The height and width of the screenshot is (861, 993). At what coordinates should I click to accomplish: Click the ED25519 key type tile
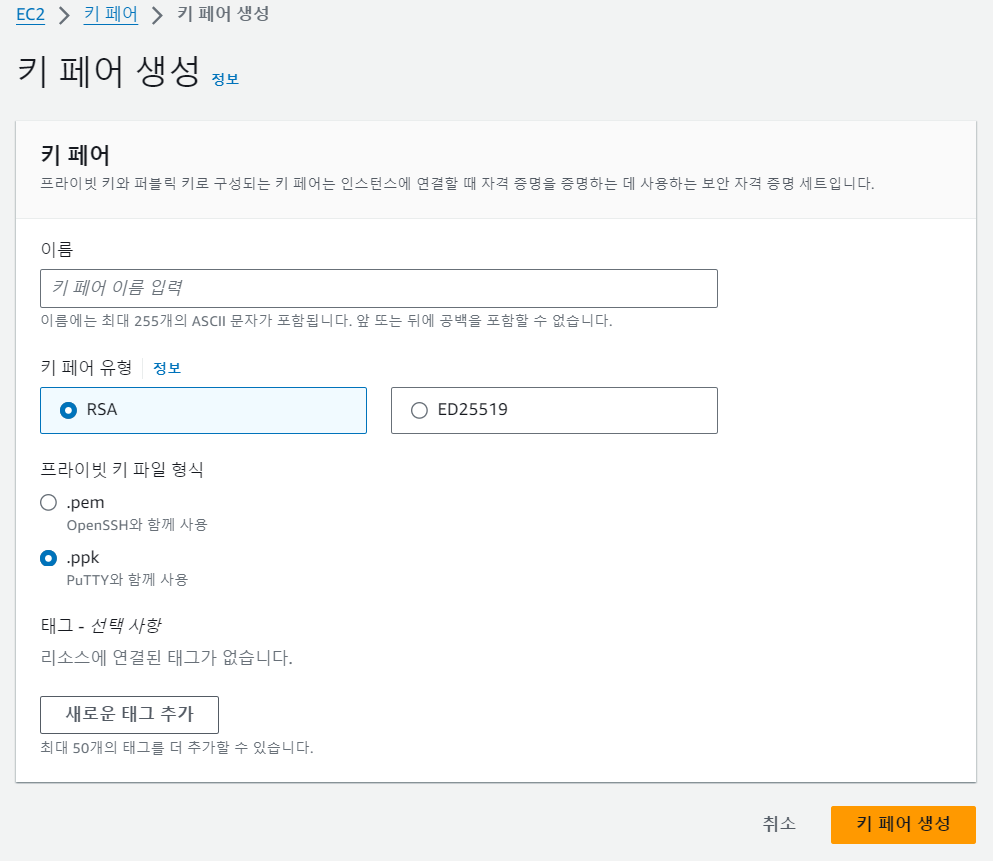tap(554, 410)
